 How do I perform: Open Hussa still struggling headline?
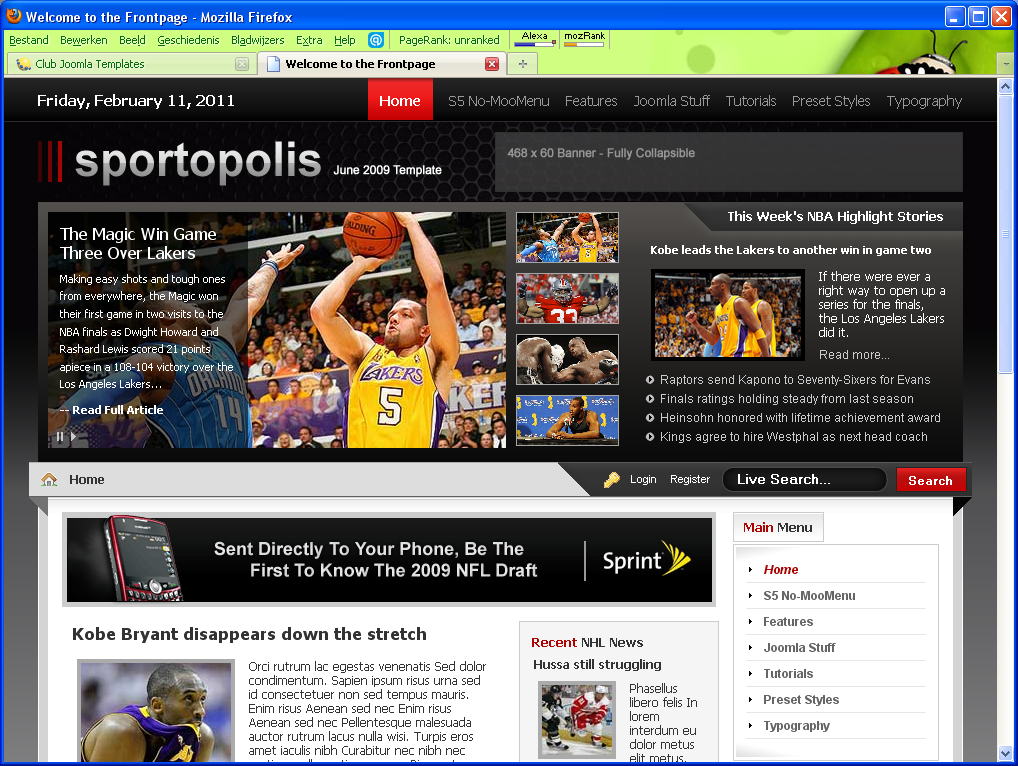pos(597,665)
